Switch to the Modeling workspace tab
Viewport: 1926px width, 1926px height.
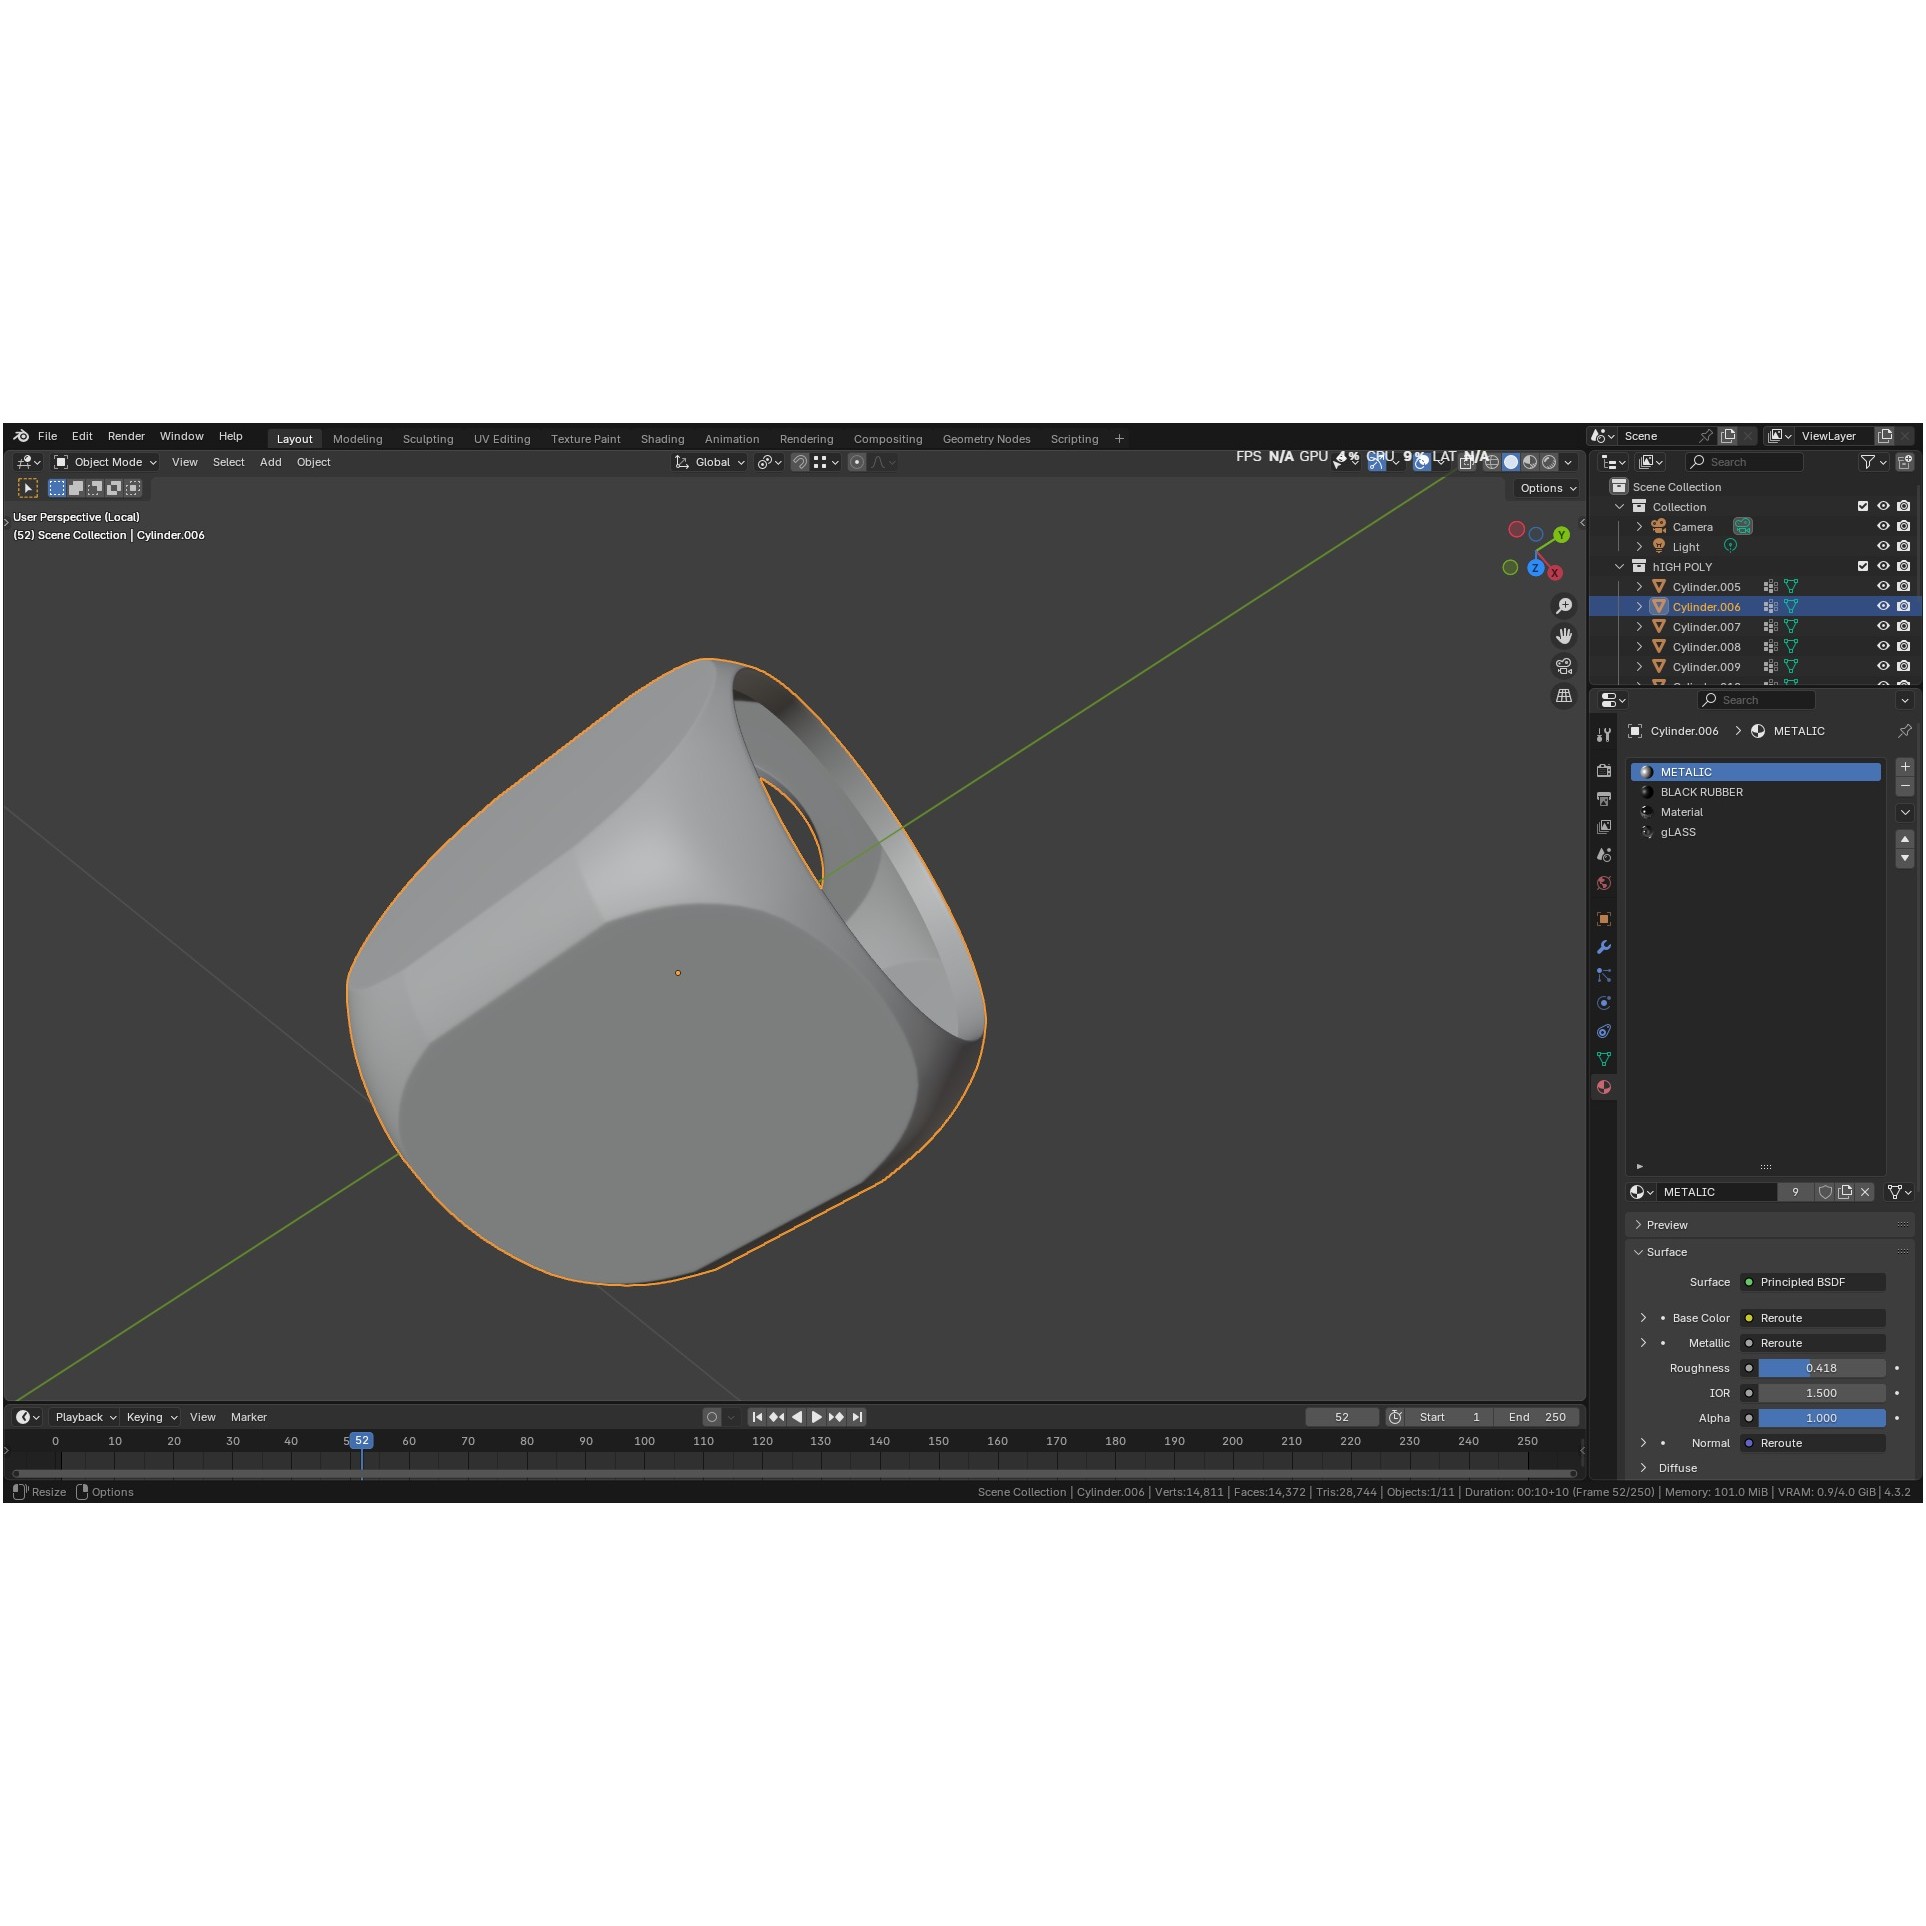click(x=357, y=439)
